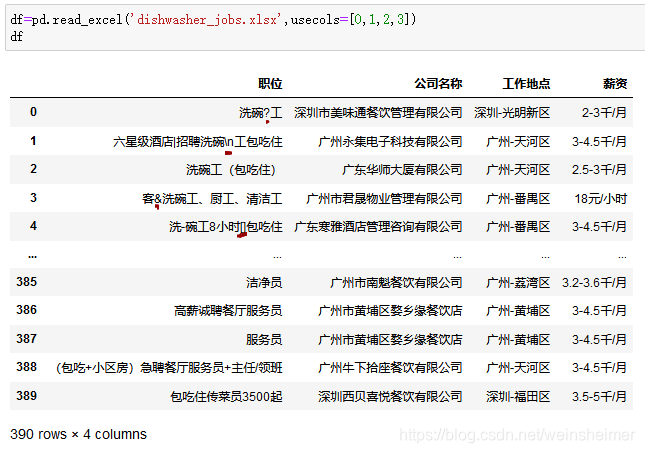Viewport: 645px width, 453px height.
Task: Click the cell 洗碗?工
Action: (261, 113)
